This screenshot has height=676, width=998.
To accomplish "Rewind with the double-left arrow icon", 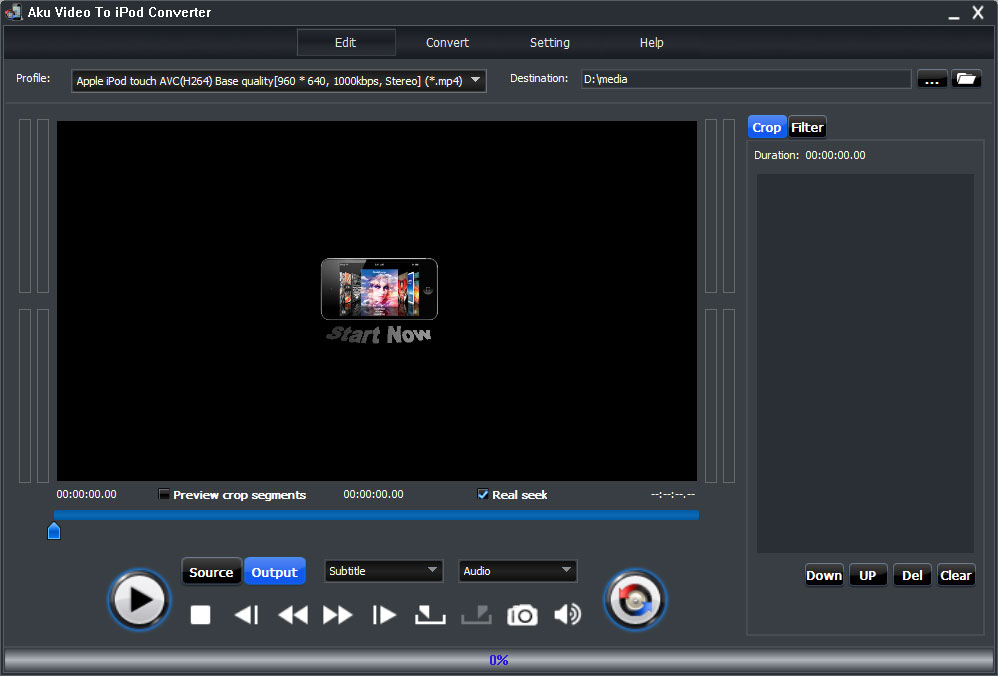I will coord(292,615).
